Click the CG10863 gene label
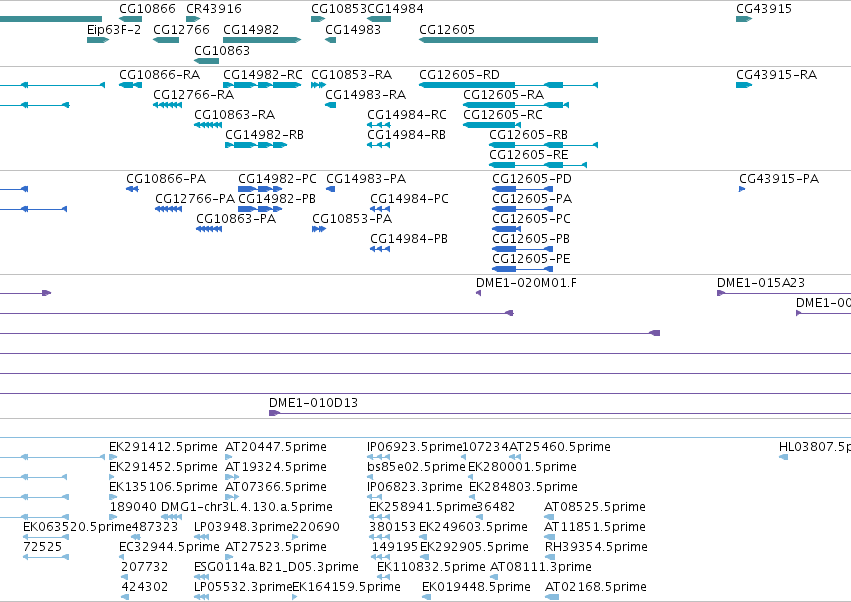The height and width of the screenshot is (602, 851). (x=221, y=50)
